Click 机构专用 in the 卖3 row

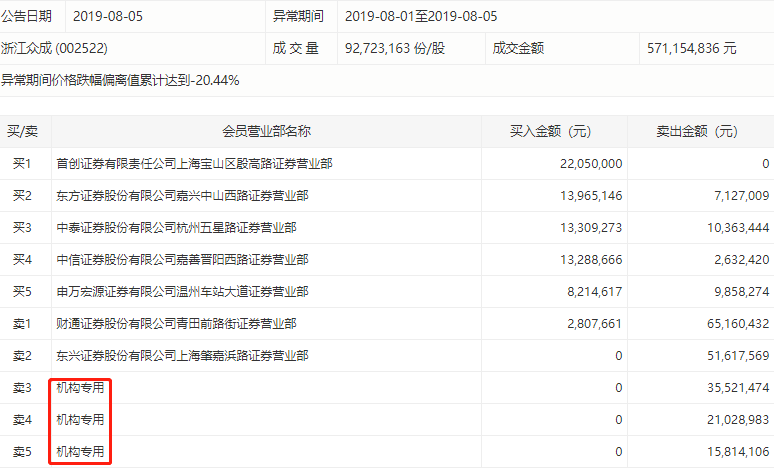click(80, 387)
